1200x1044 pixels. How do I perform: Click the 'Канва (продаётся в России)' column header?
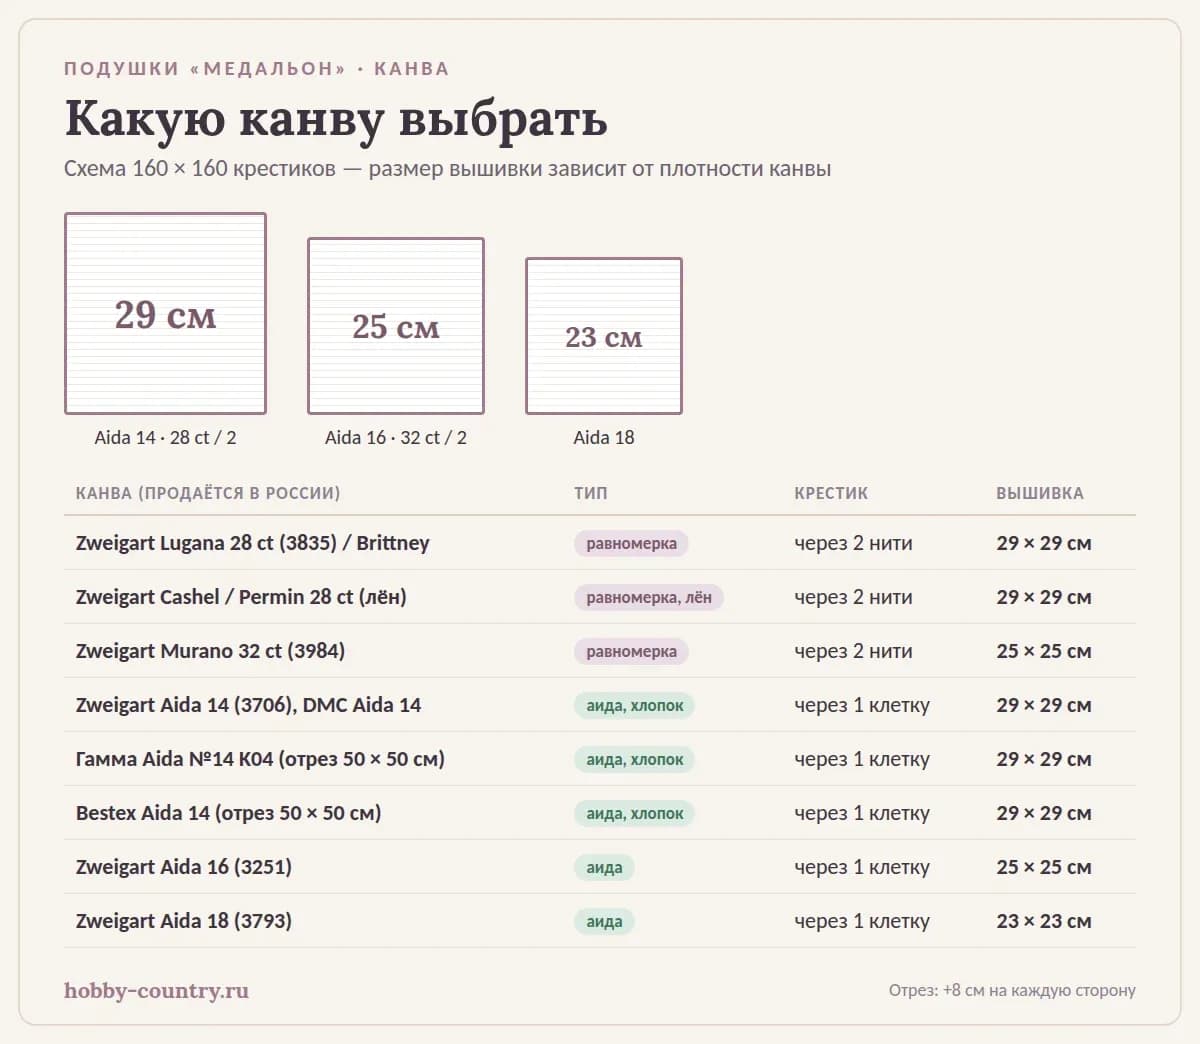point(208,493)
